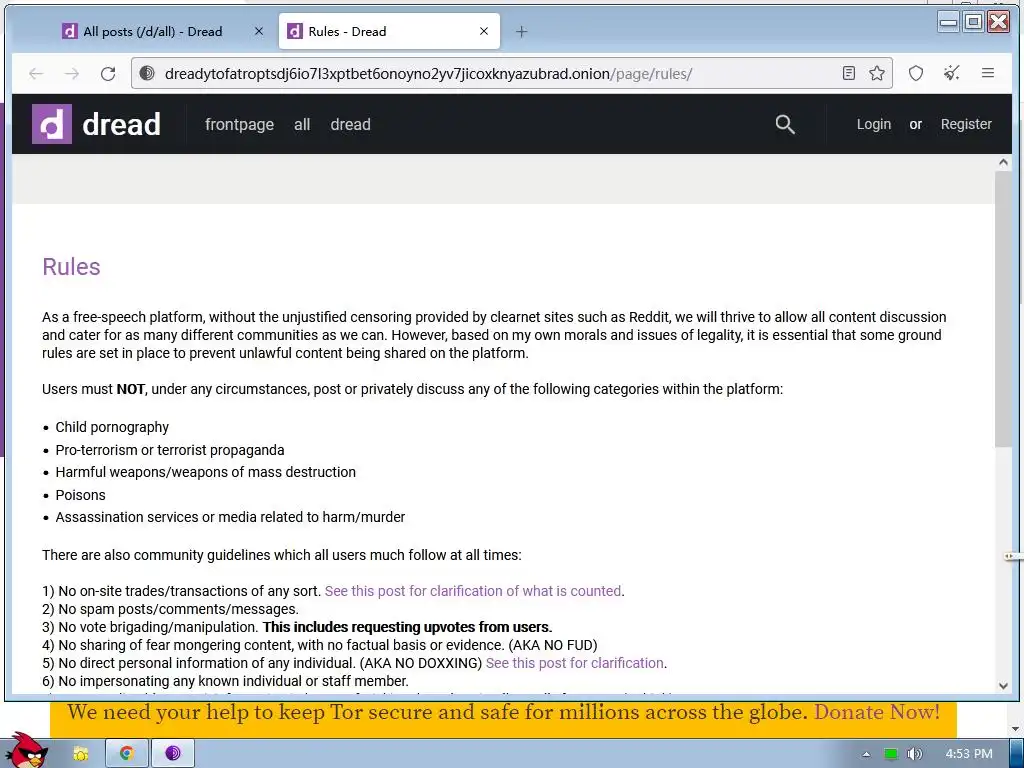Click the Angry Birds start button

(x=26, y=750)
